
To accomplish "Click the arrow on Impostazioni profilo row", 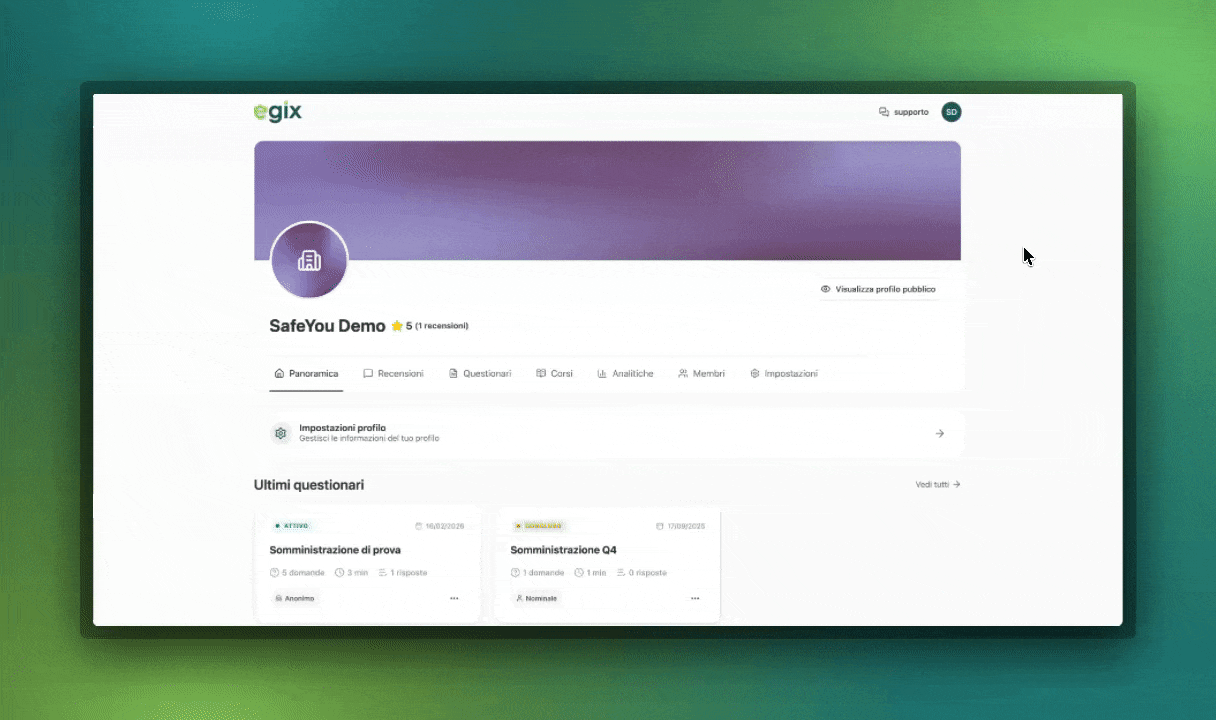I will (x=939, y=434).
